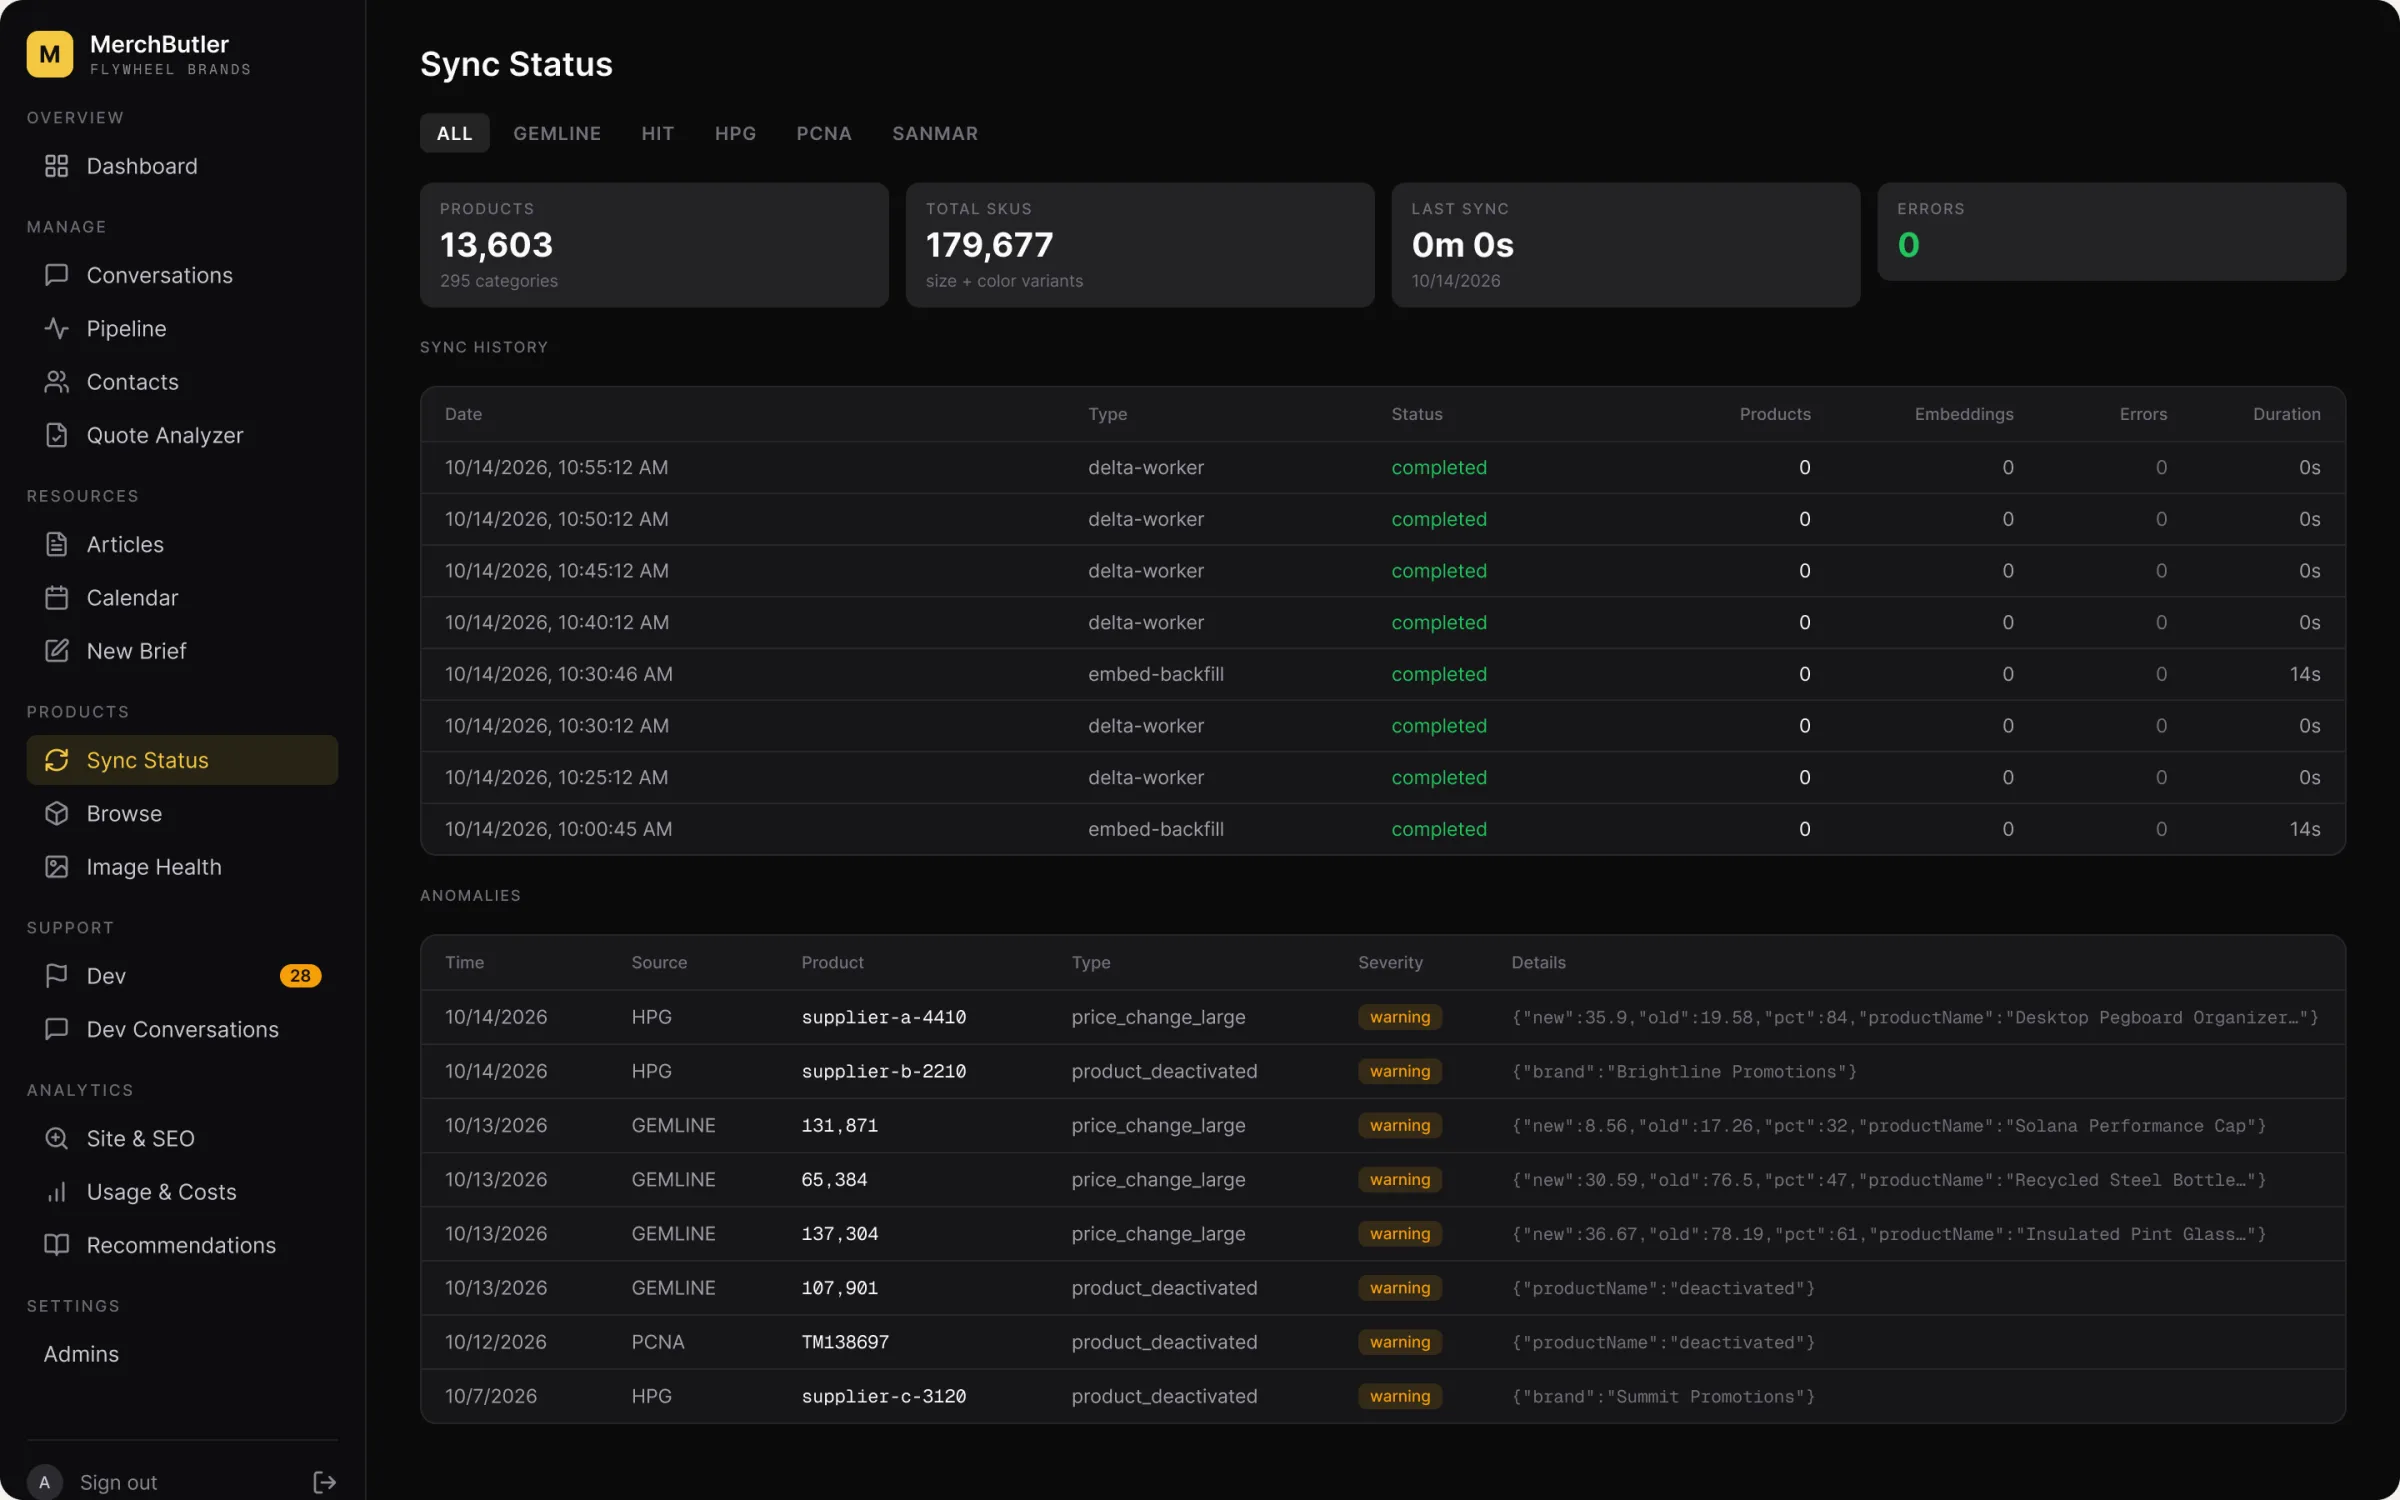Image resolution: width=2400 pixels, height=1500 pixels.
Task: Click the Articles file icon
Action: click(57, 544)
